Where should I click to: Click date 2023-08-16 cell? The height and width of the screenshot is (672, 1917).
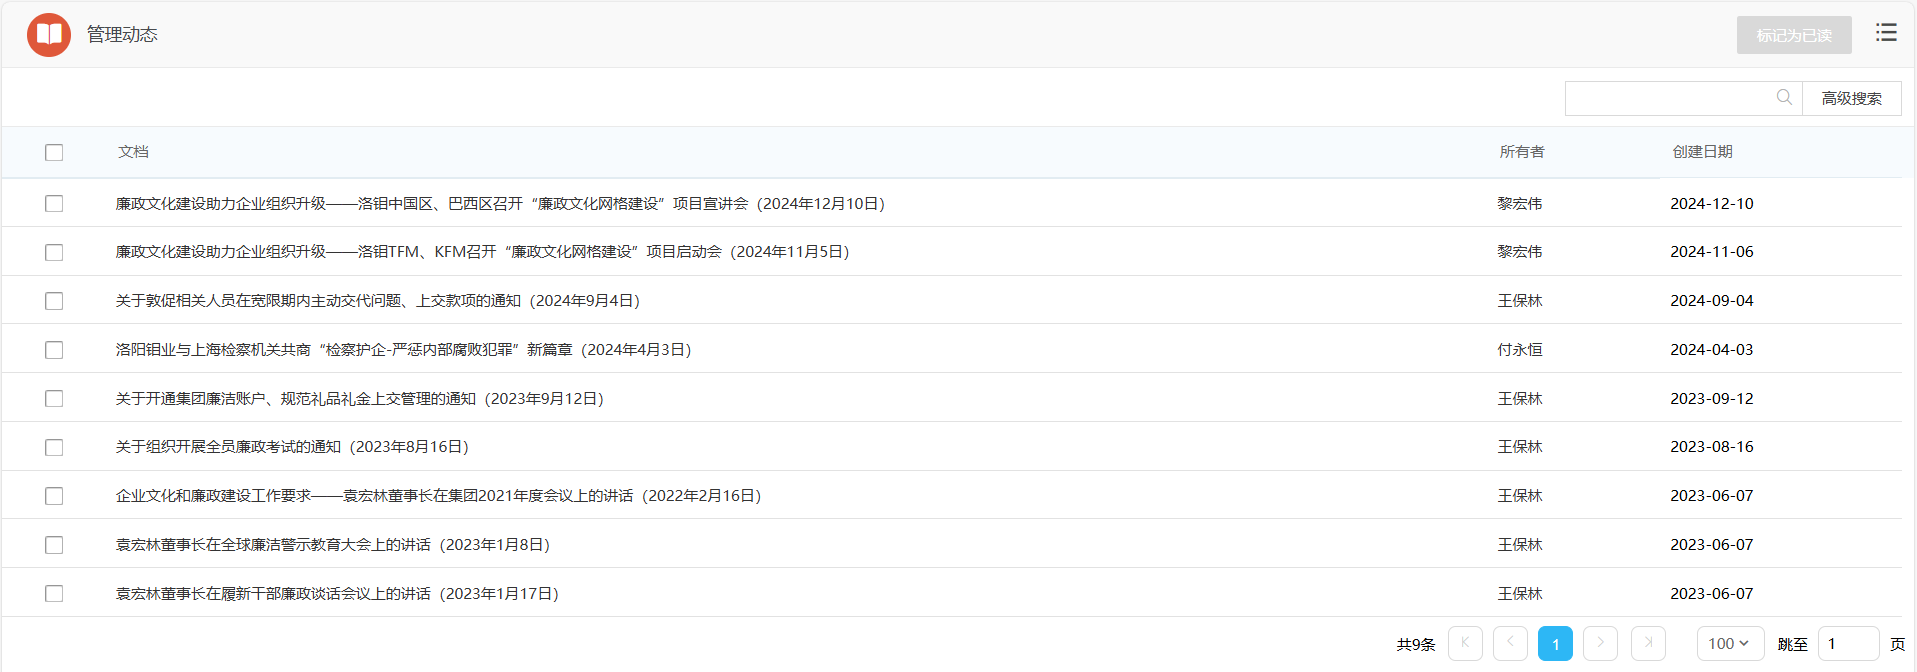tap(1712, 447)
